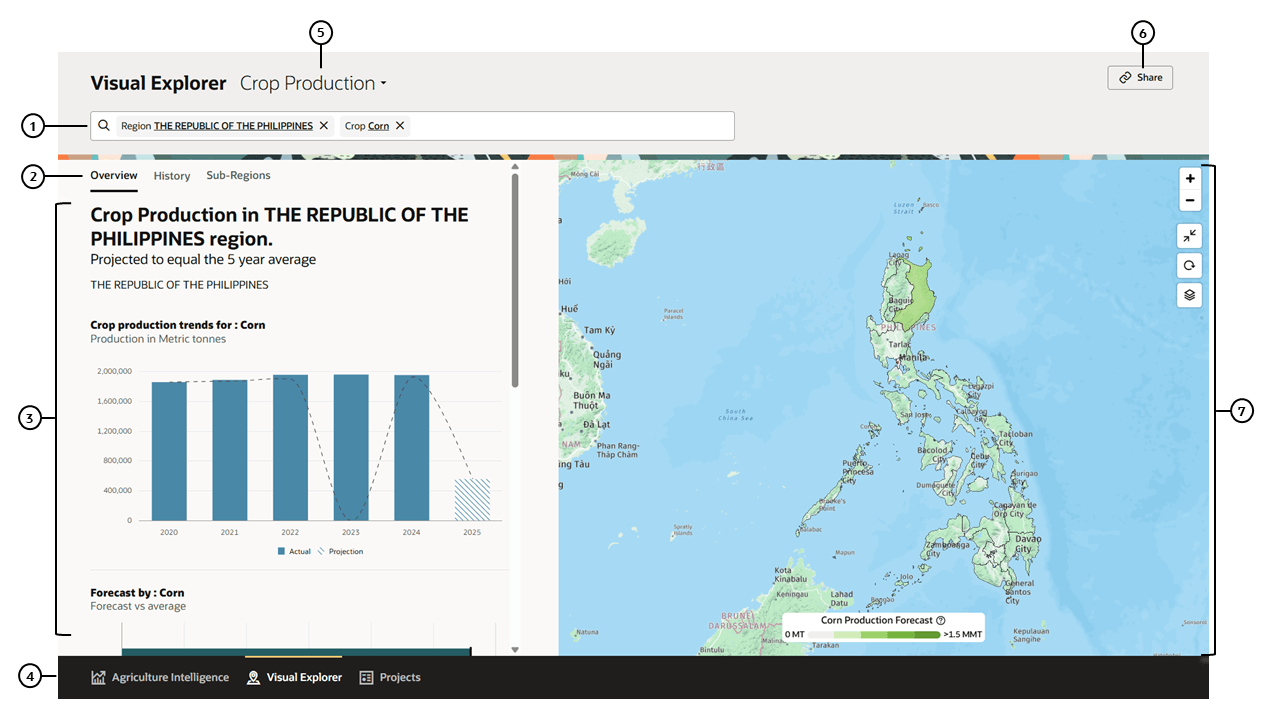
Task: Reset the map orientation icon
Action: (1189, 265)
